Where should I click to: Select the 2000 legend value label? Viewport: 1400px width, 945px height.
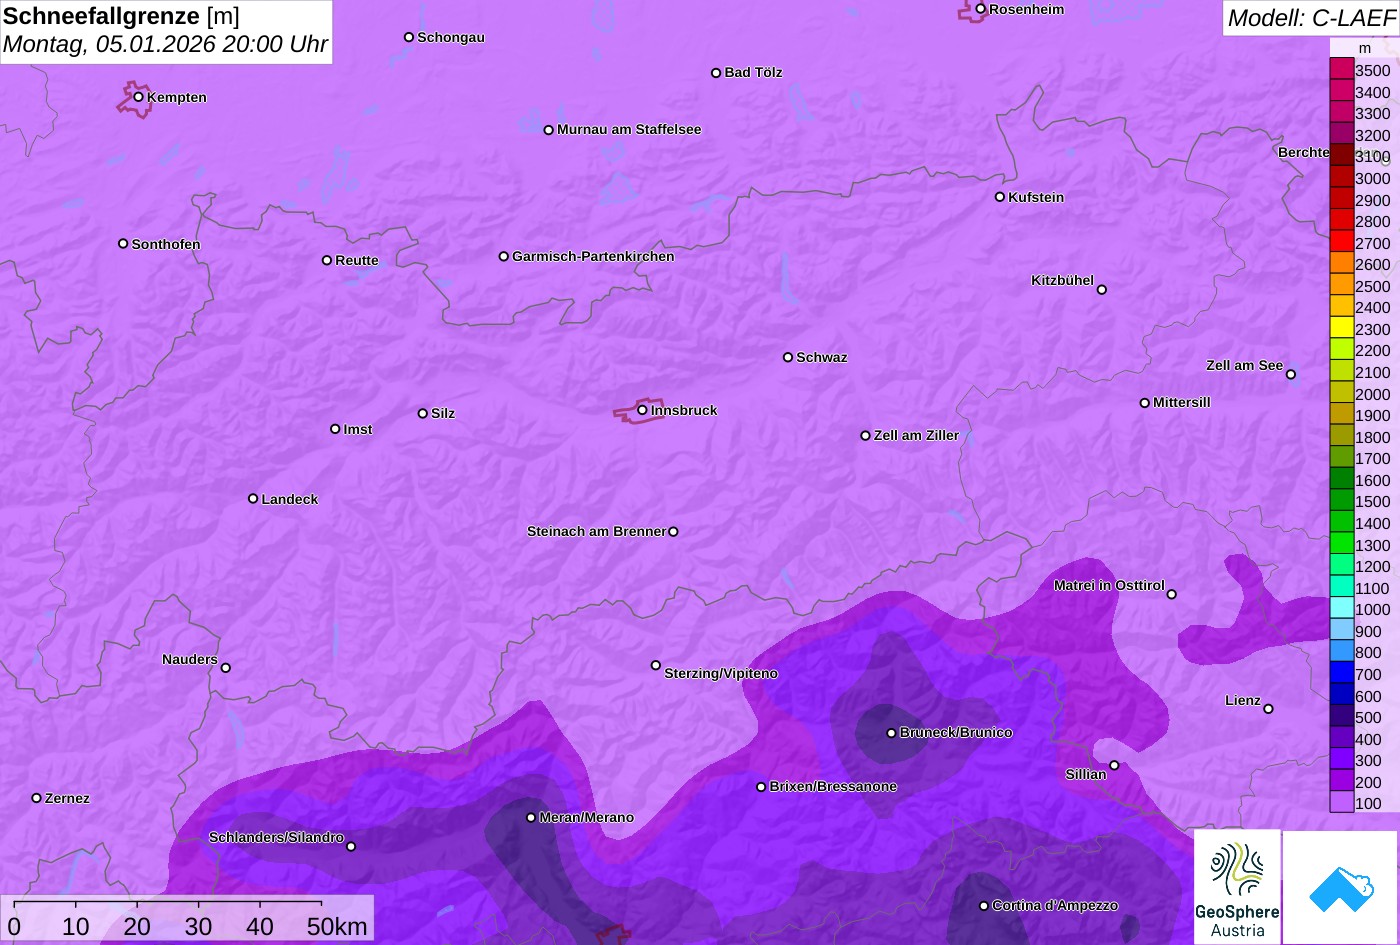click(1373, 394)
